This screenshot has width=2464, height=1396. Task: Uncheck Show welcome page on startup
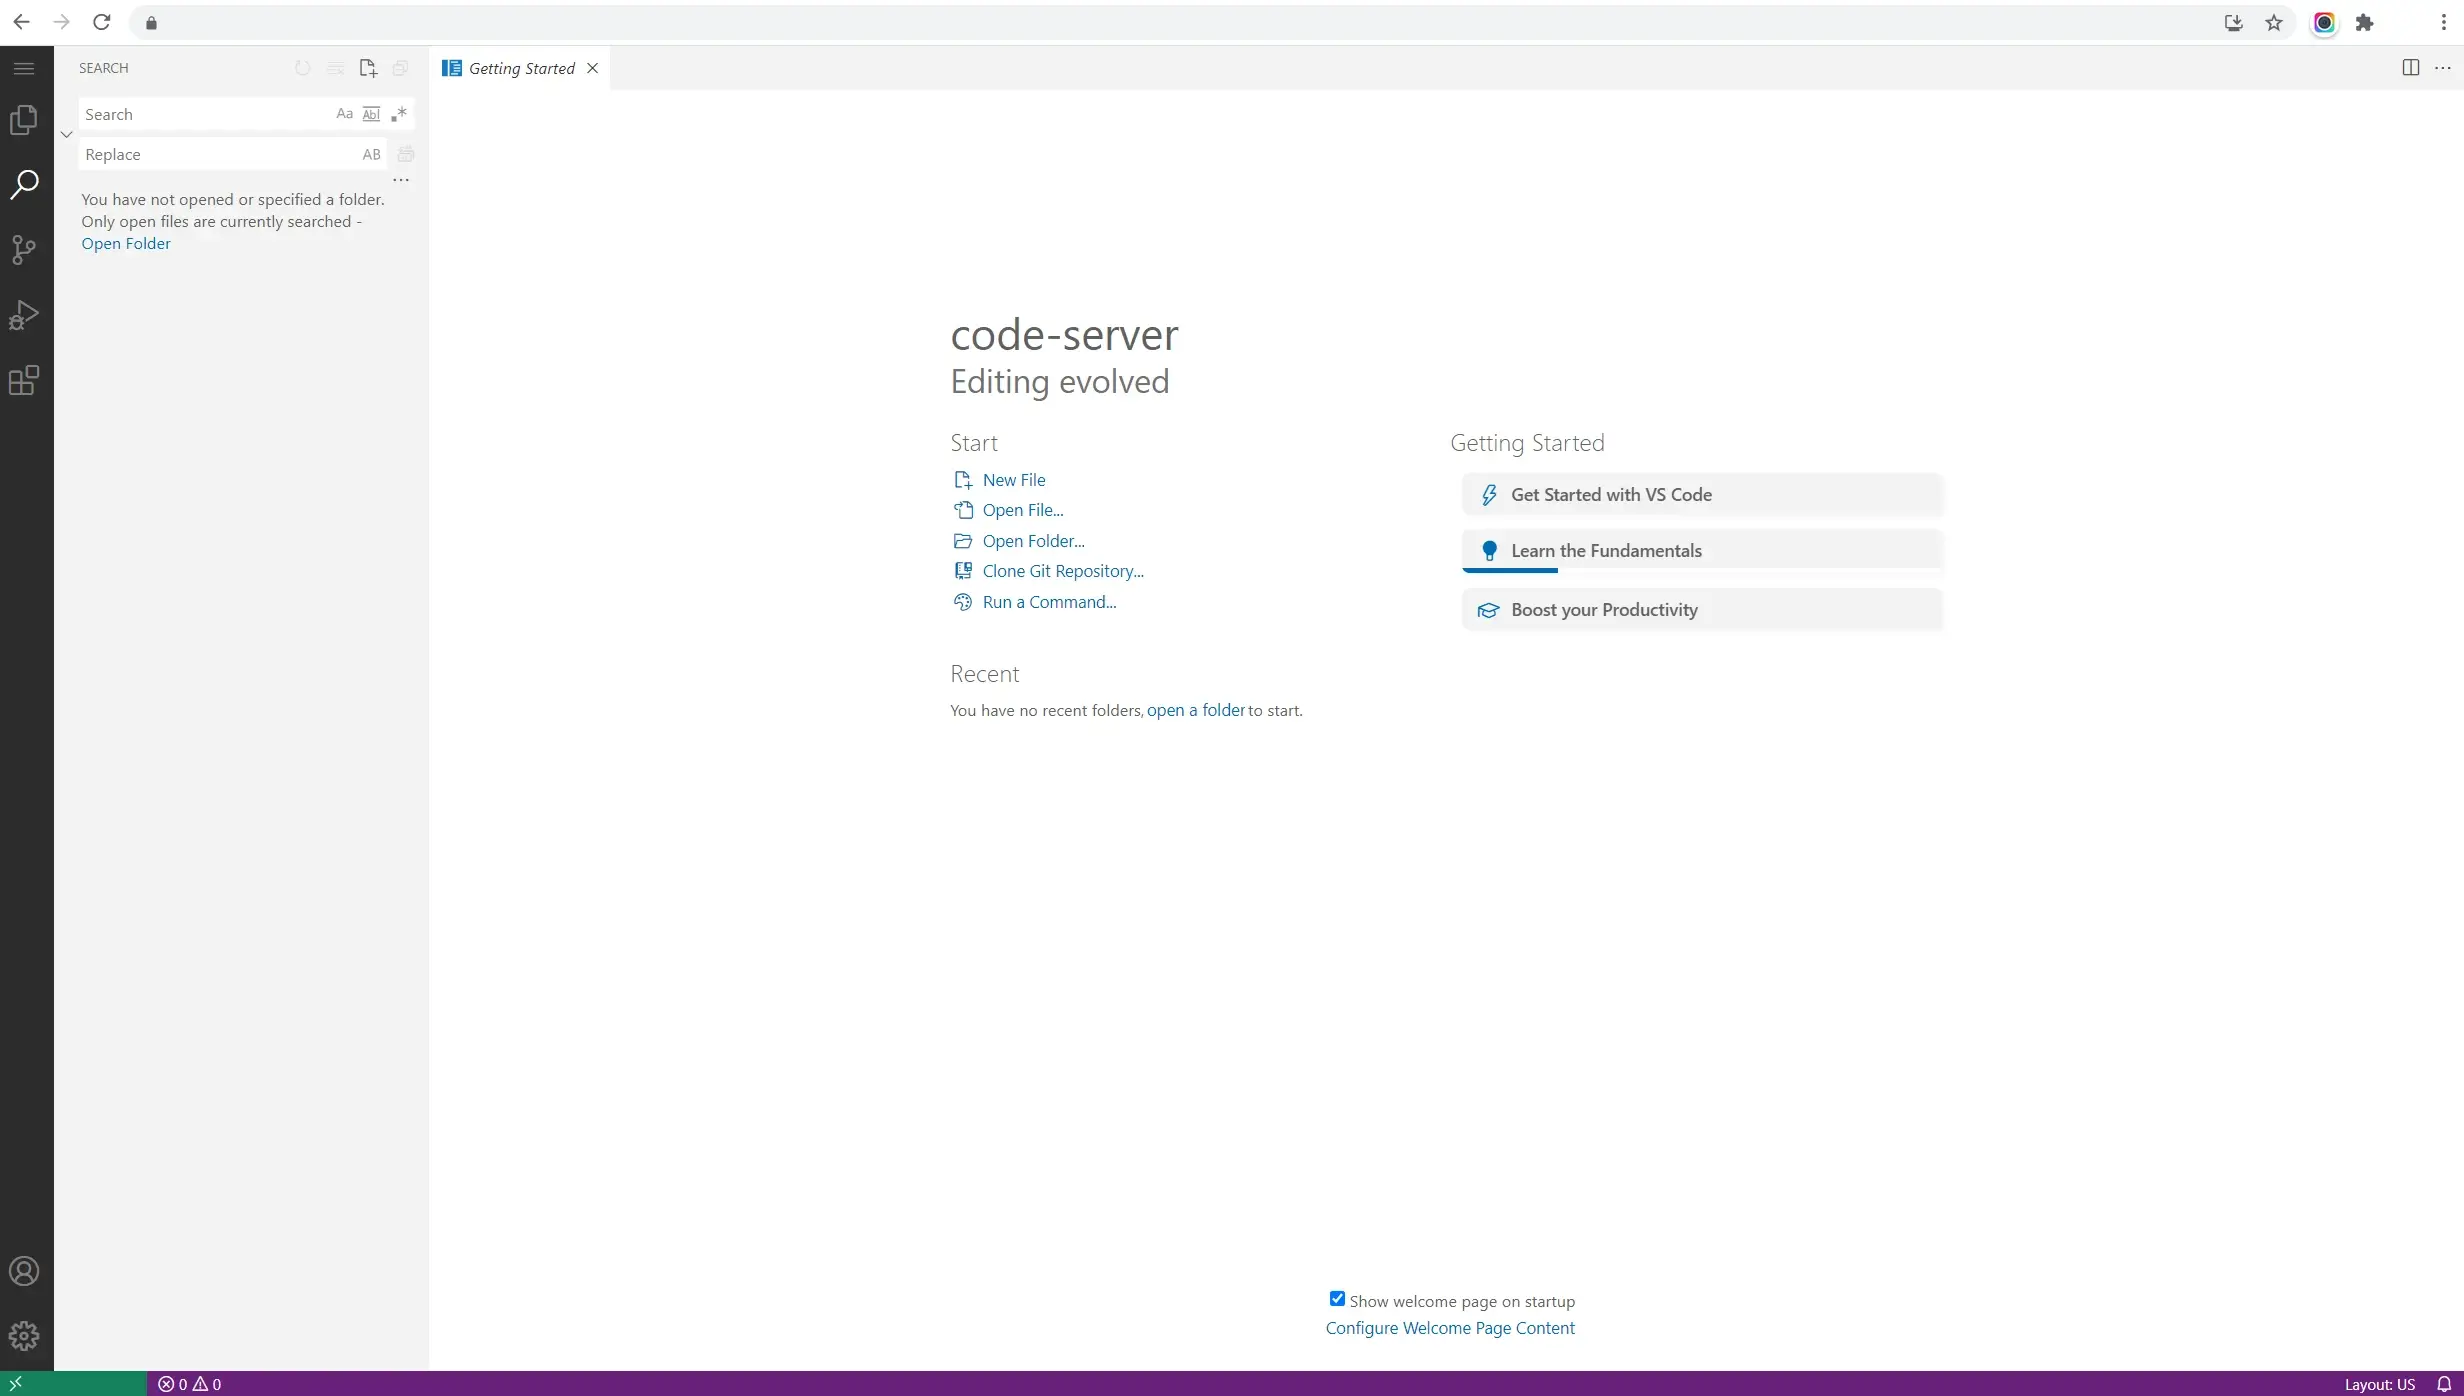[1337, 1299]
